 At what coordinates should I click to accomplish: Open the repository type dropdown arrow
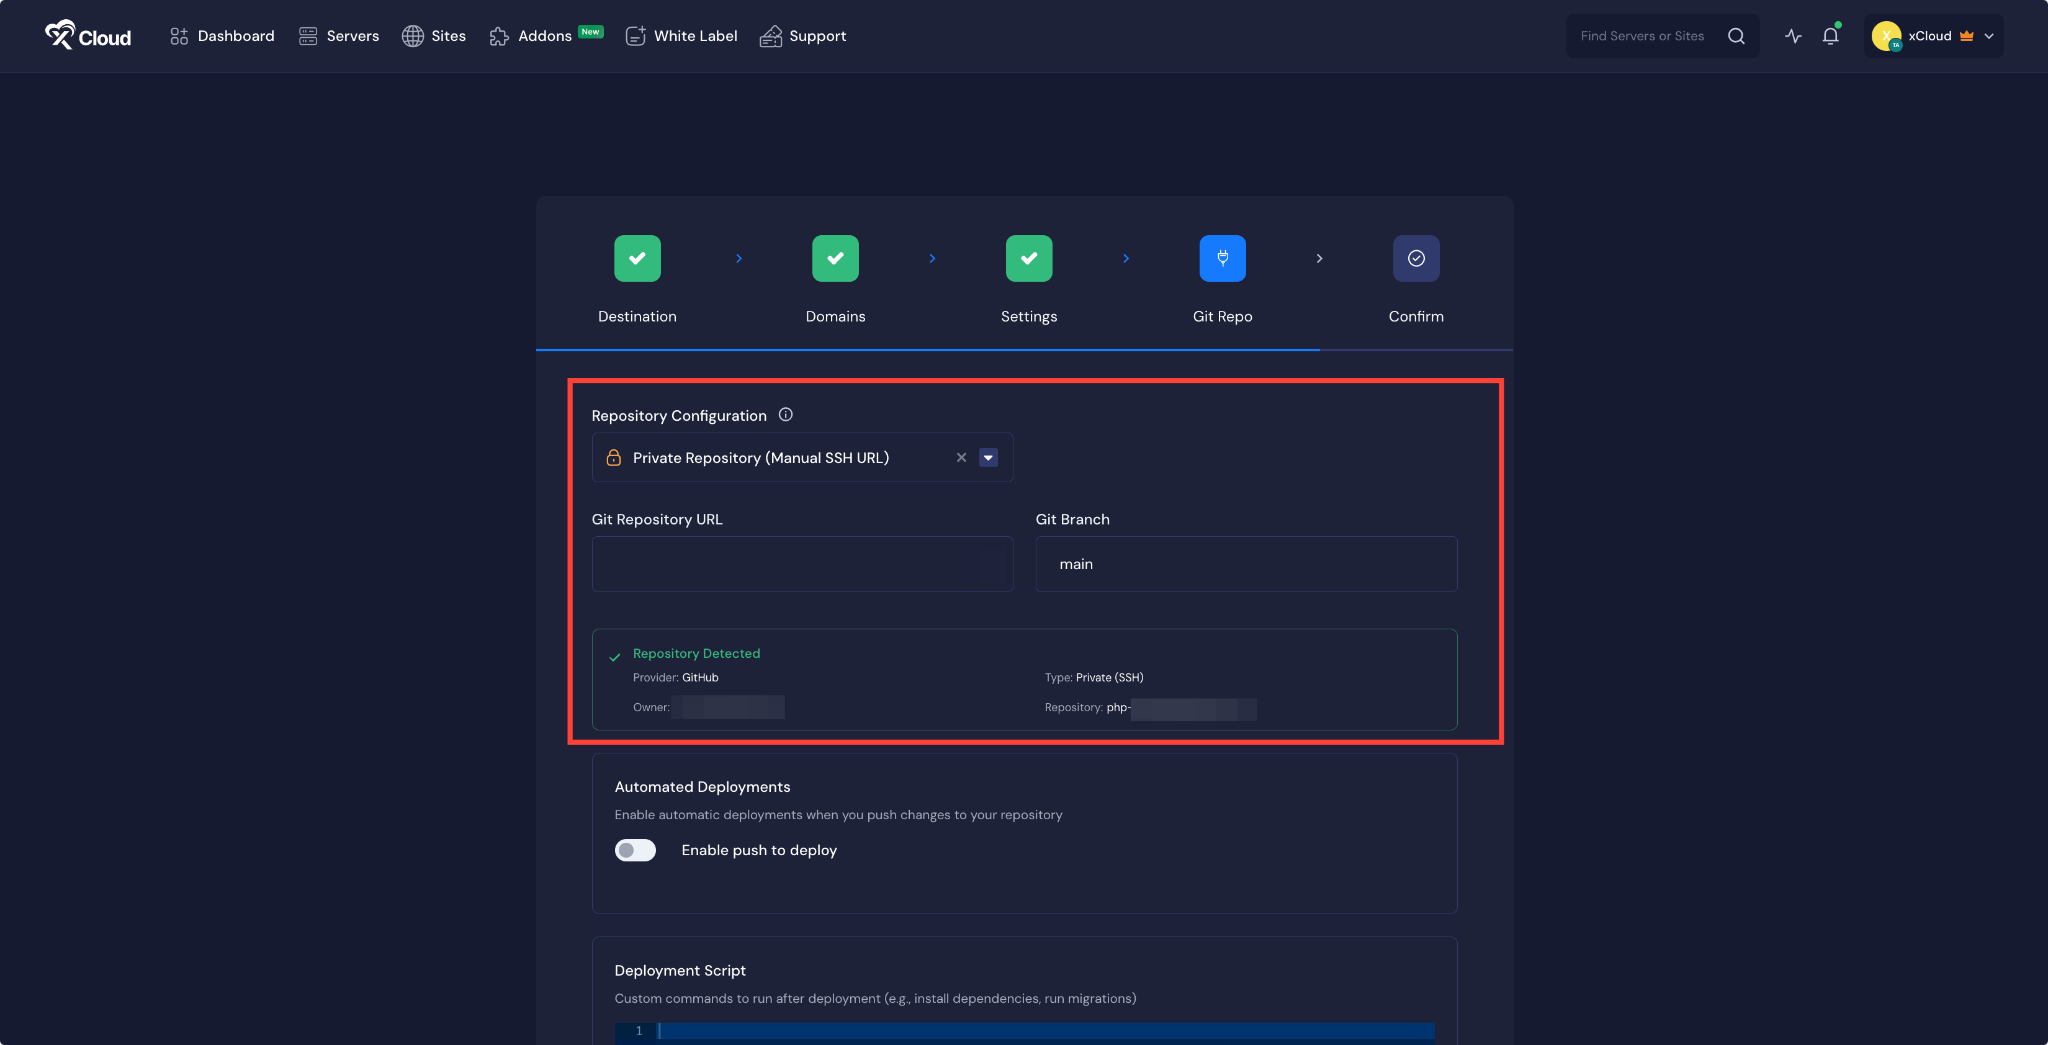pos(988,457)
